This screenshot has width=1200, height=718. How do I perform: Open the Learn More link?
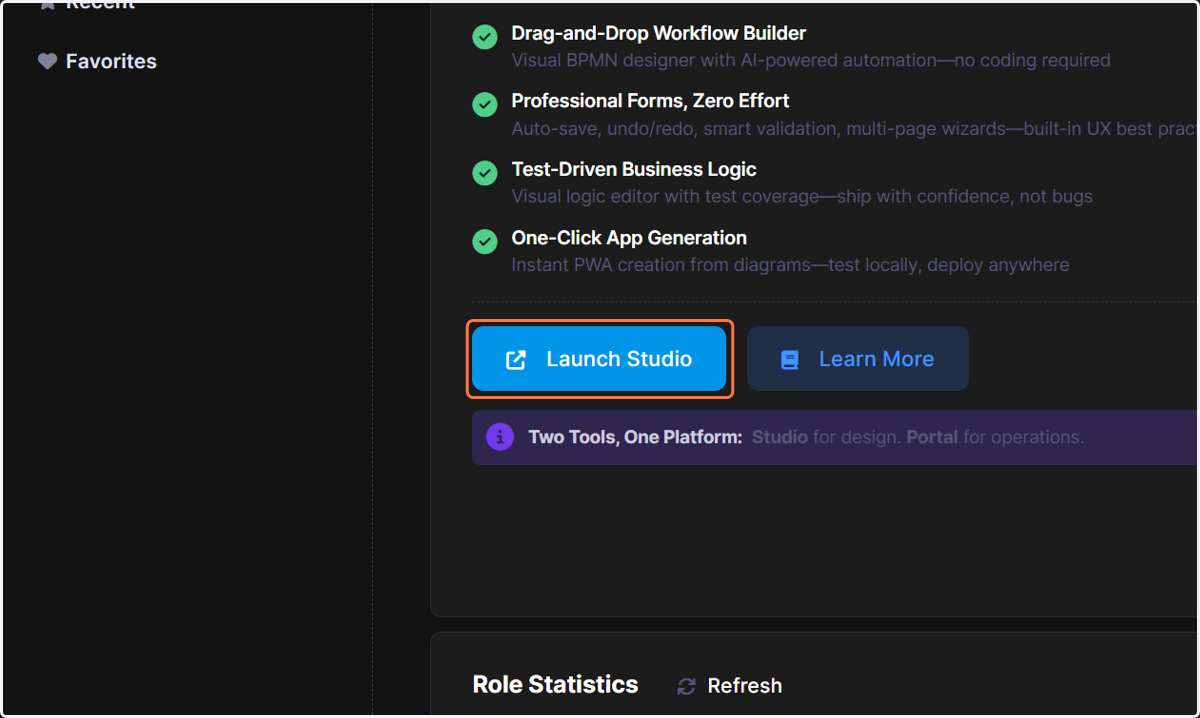pyautogui.click(x=858, y=359)
